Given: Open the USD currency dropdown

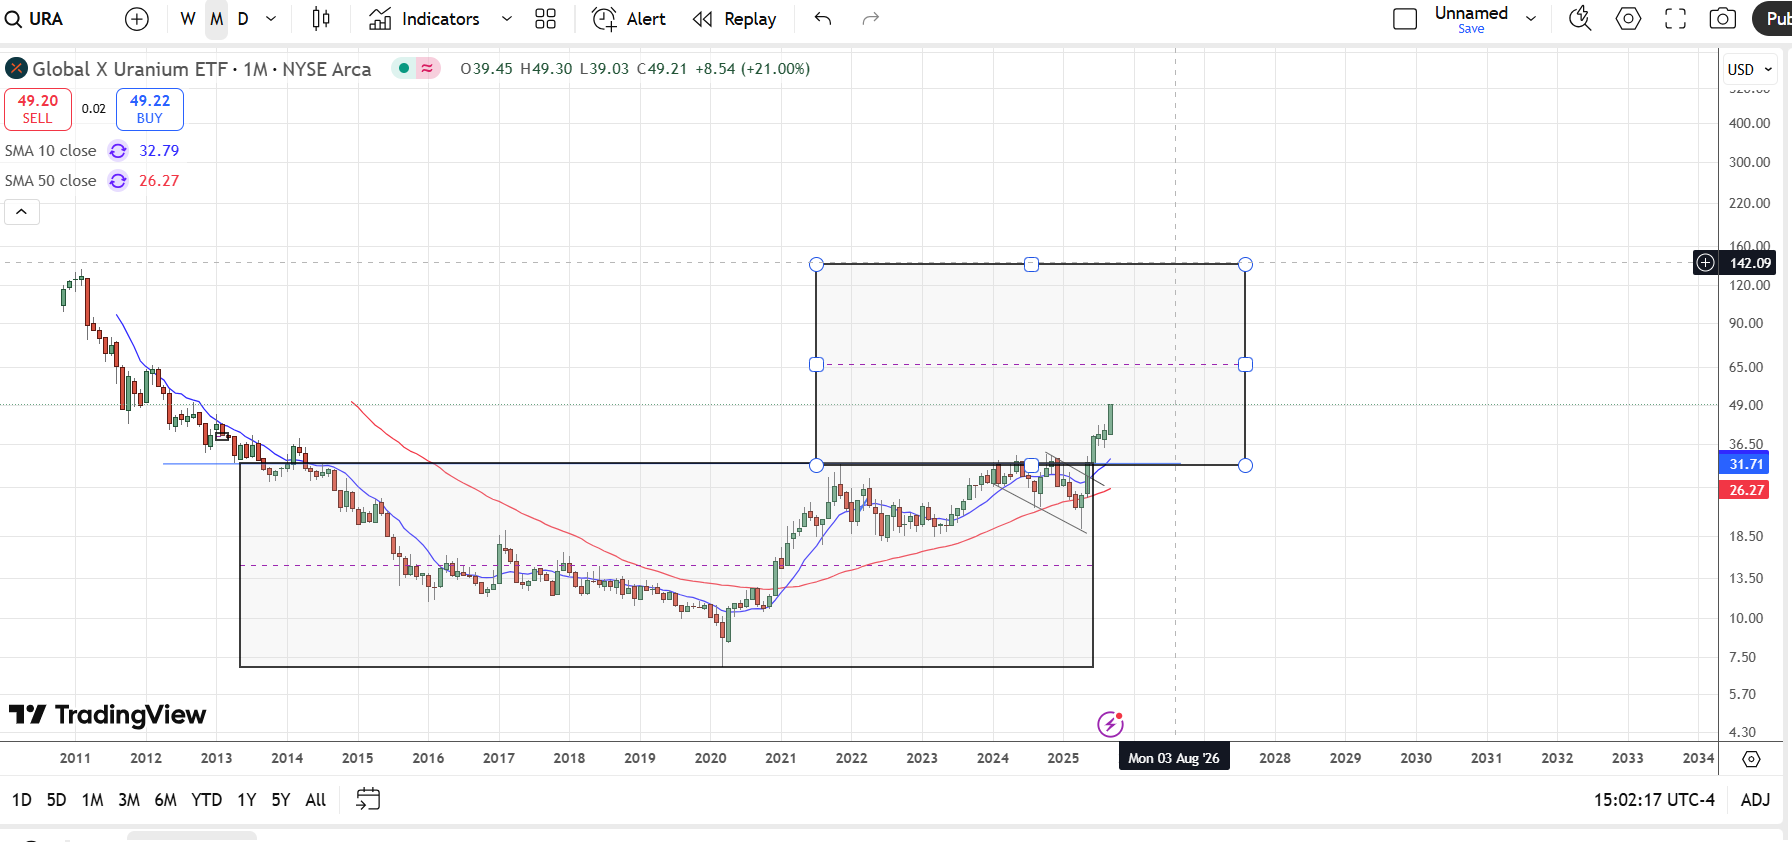Looking at the screenshot, I should pyautogui.click(x=1749, y=69).
